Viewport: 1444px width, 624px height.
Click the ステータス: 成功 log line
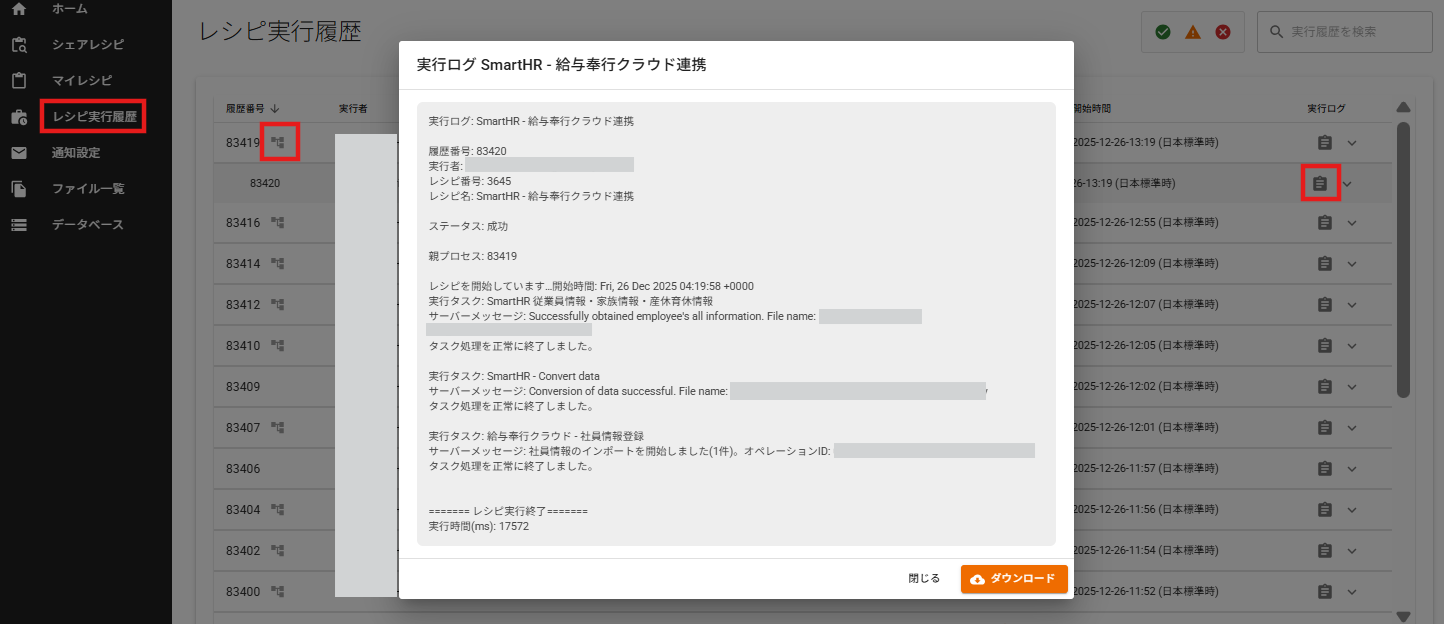[x=468, y=226]
